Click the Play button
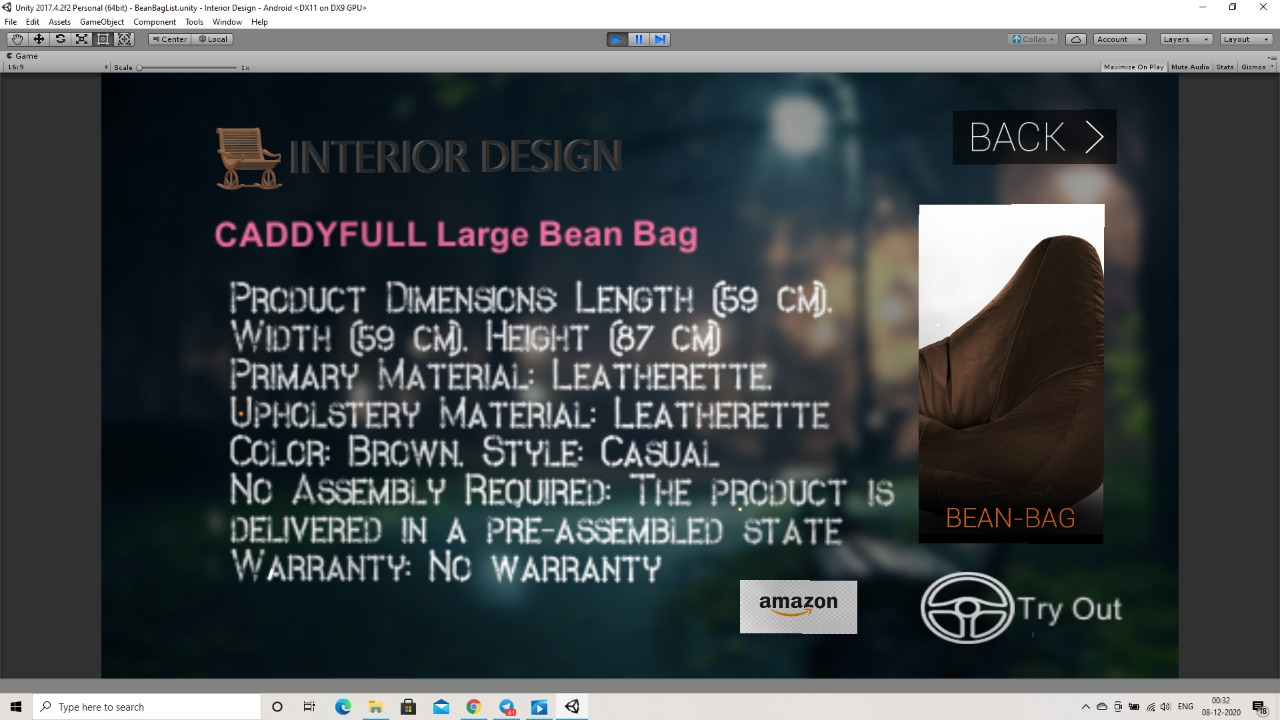This screenshot has width=1280, height=720. (616, 39)
